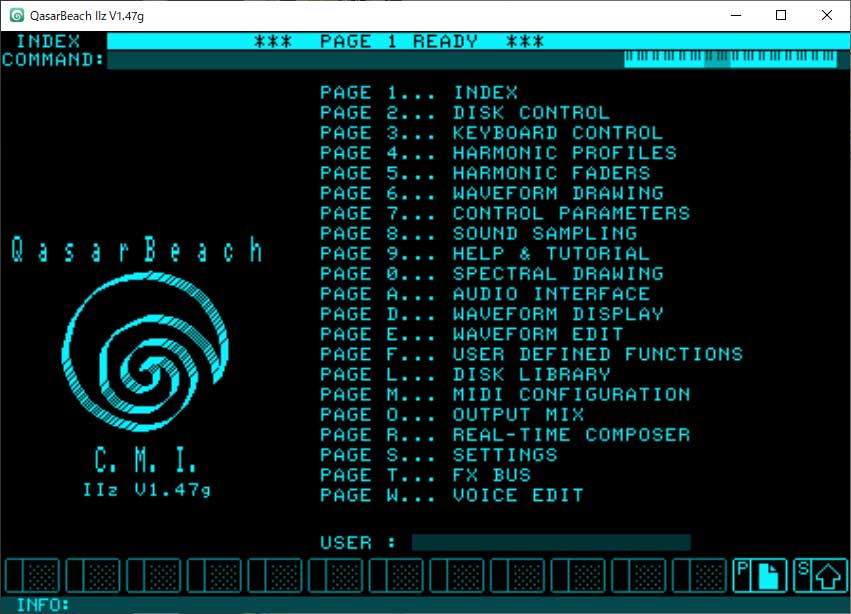
Task: Go to Page 7 Control Parameters
Action: tap(505, 213)
